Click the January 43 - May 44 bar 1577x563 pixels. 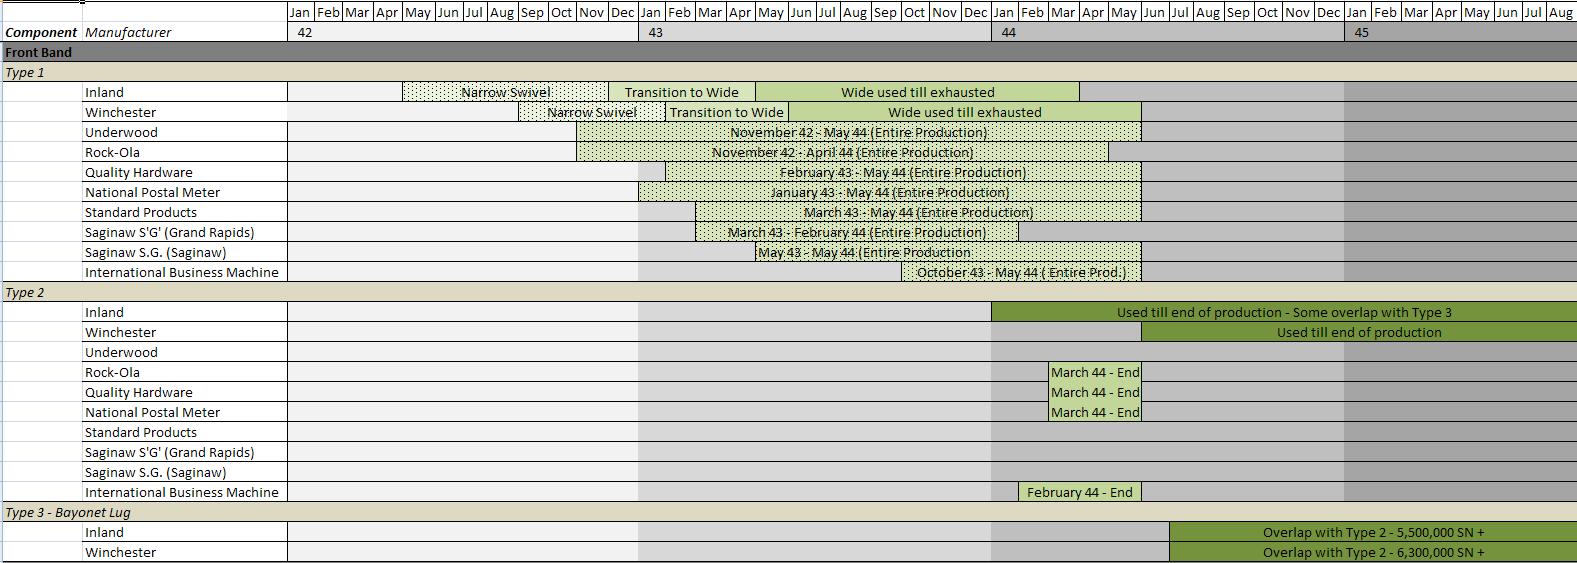pyautogui.click(x=890, y=192)
